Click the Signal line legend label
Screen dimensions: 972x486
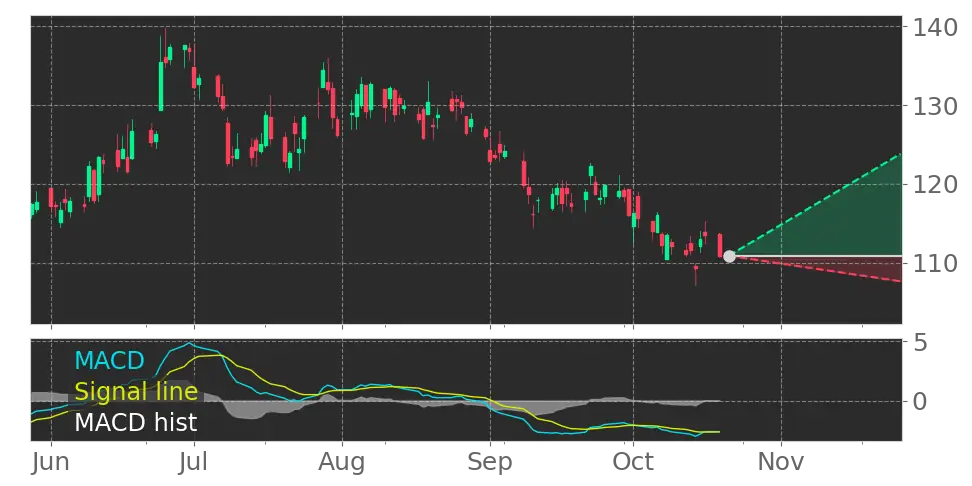(x=136, y=391)
